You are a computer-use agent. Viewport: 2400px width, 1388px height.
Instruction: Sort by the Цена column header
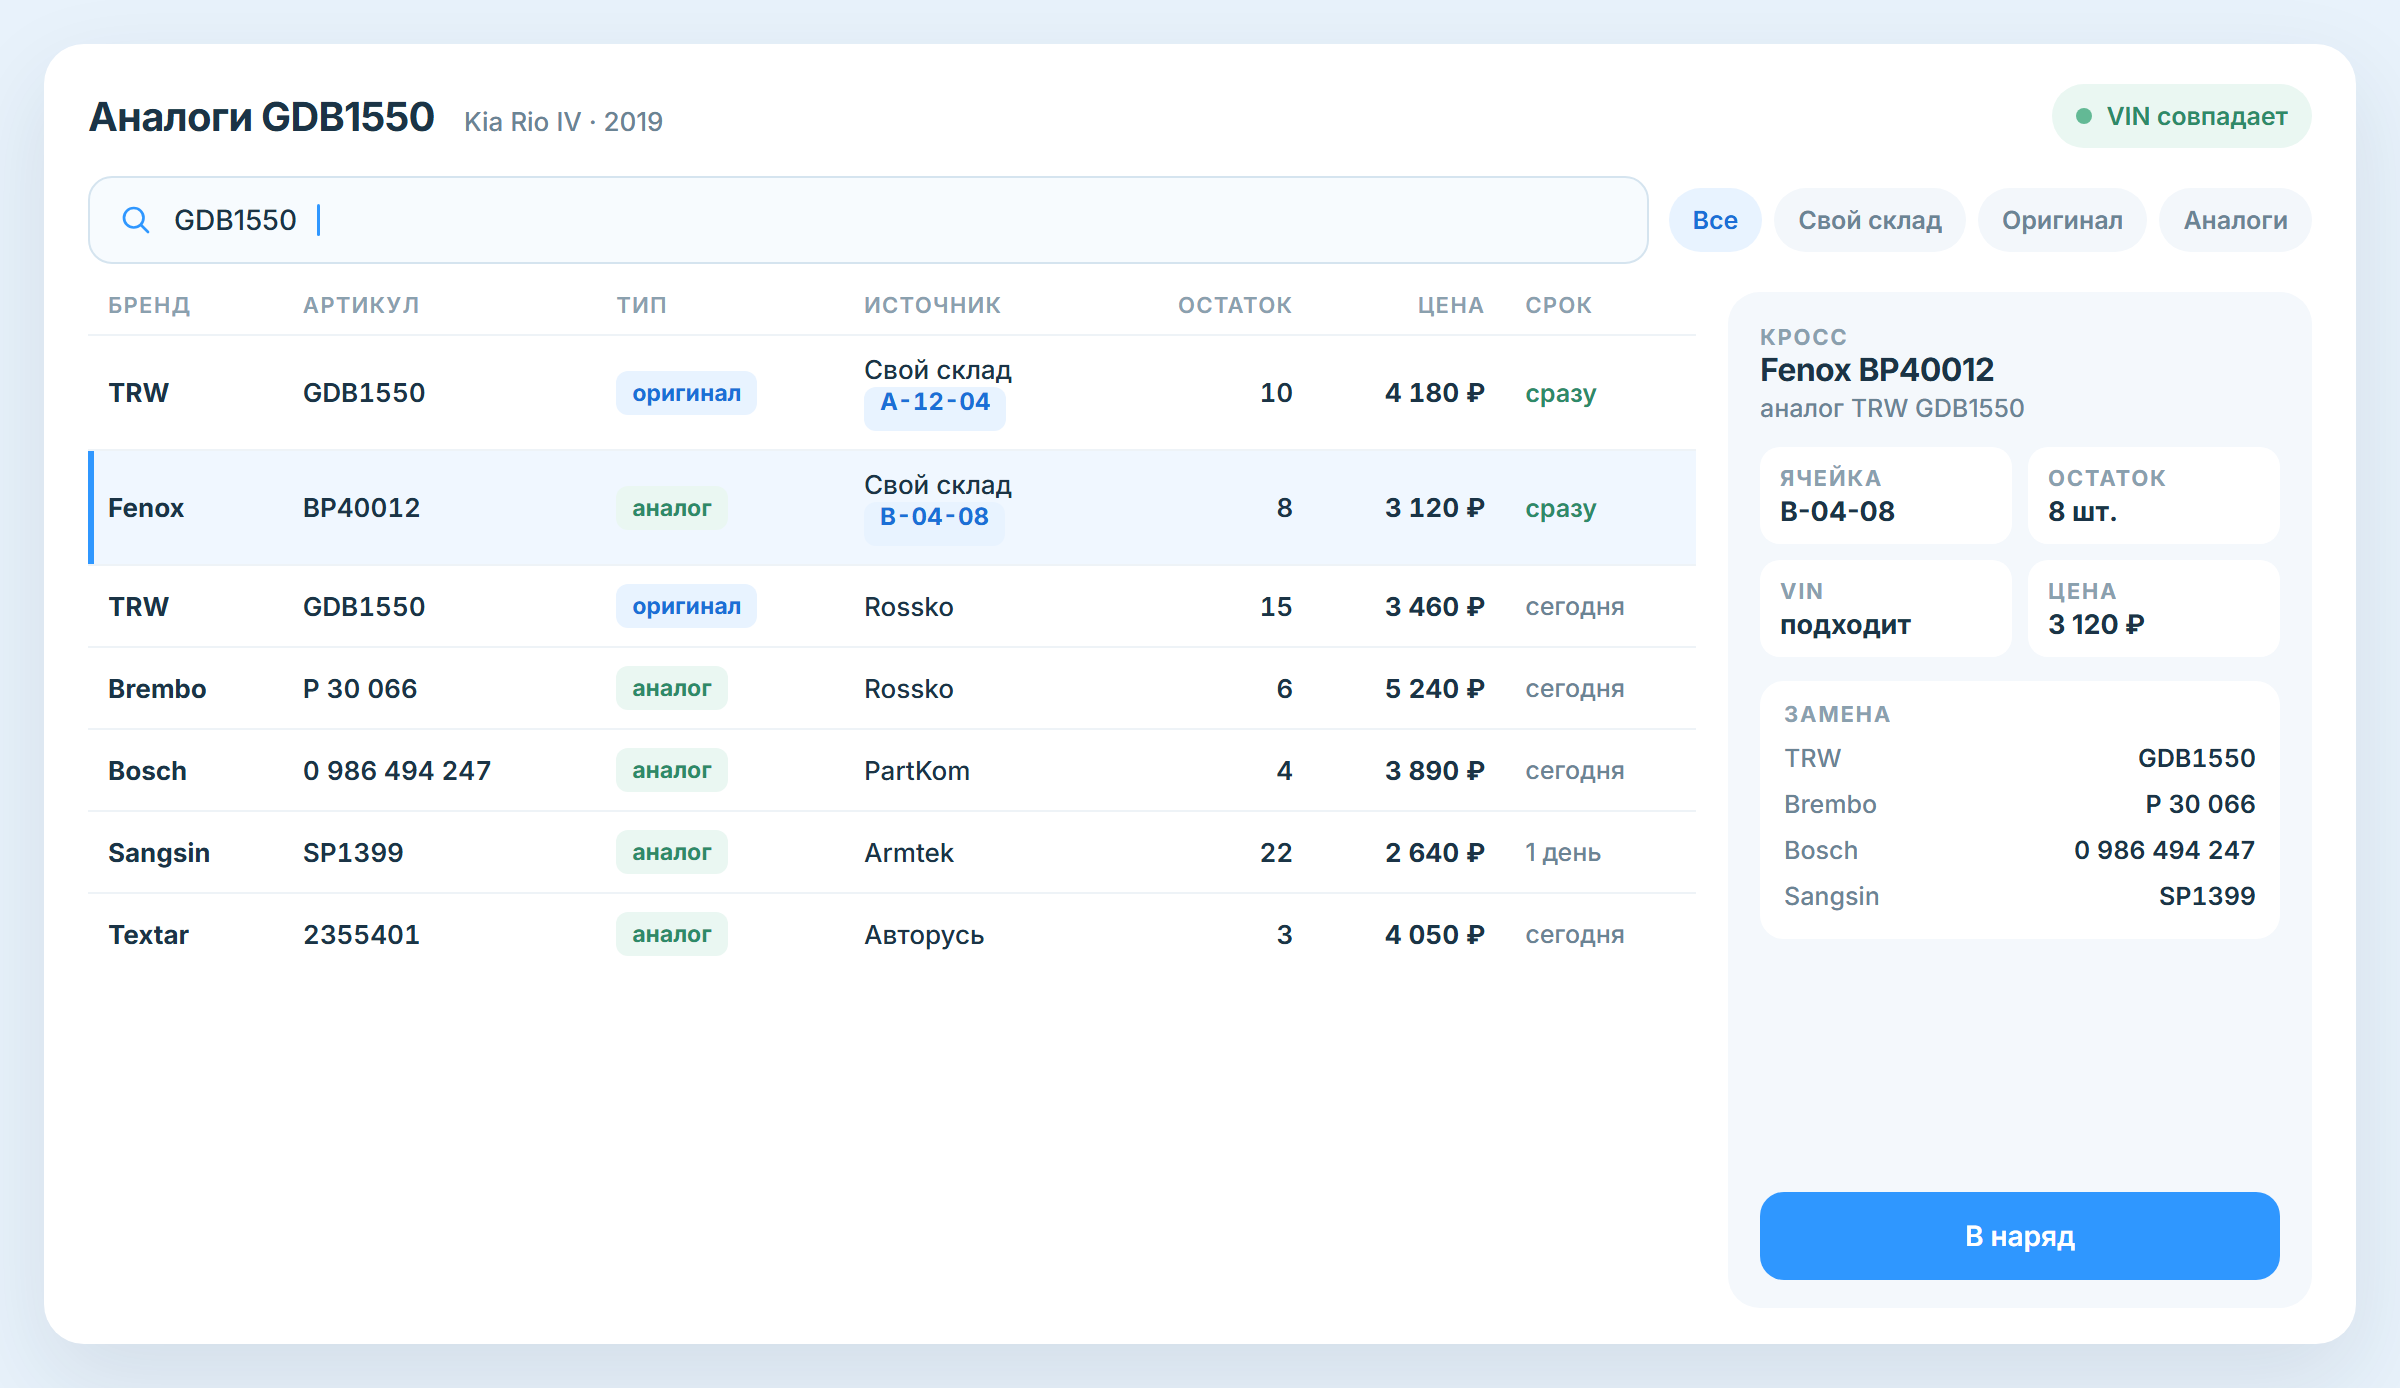[x=1450, y=305]
